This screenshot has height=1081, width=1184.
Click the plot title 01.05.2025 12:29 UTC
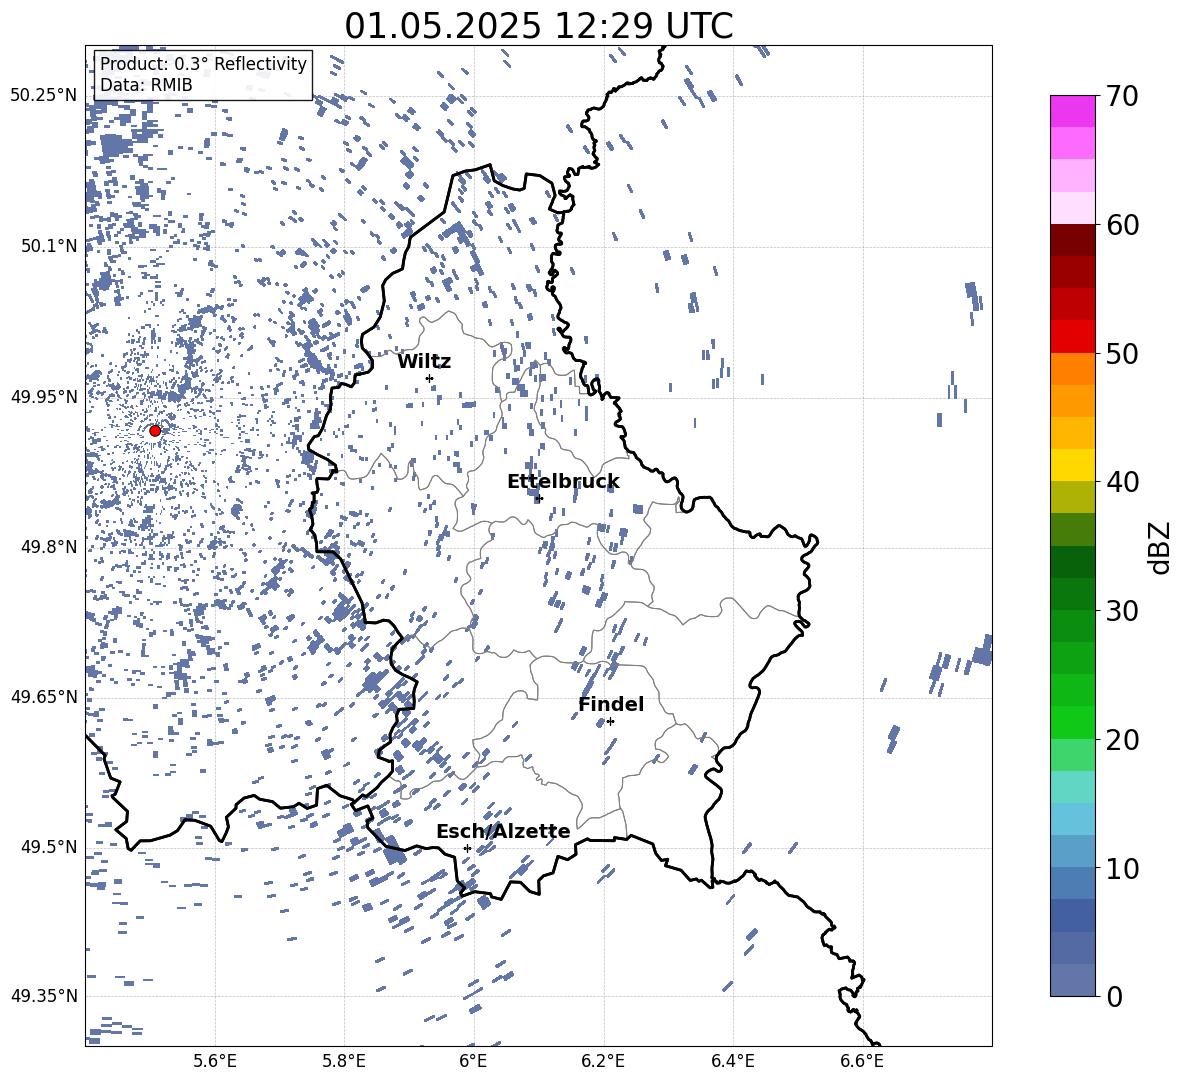[538, 26]
